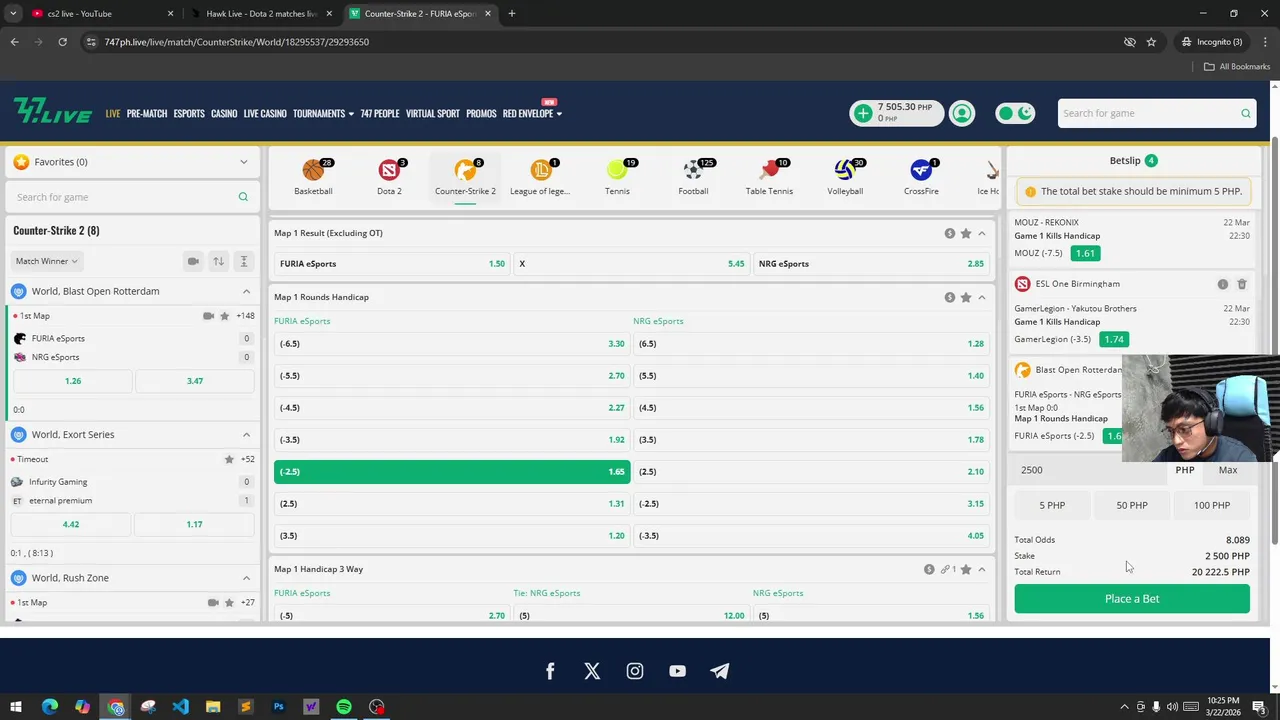Image resolution: width=1280 pixels, height=720 pixels.
Task: Select NRG eSports (6.5) 1.28 odds
Action: click(811, 344)
